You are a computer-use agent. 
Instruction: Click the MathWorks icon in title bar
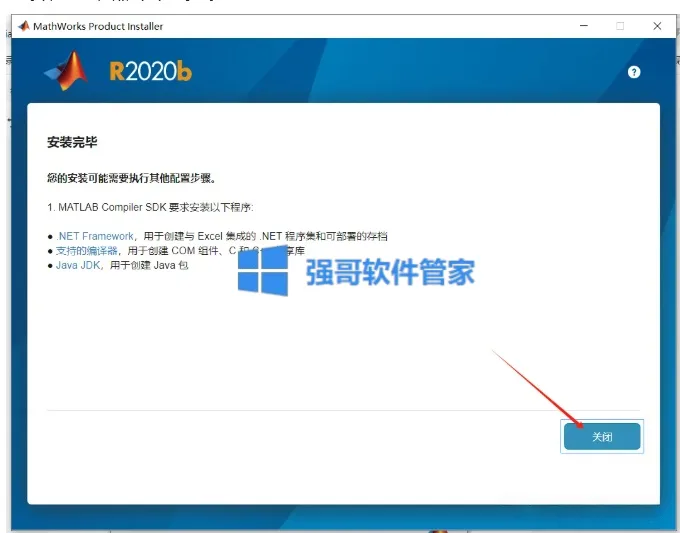point(24,26)
